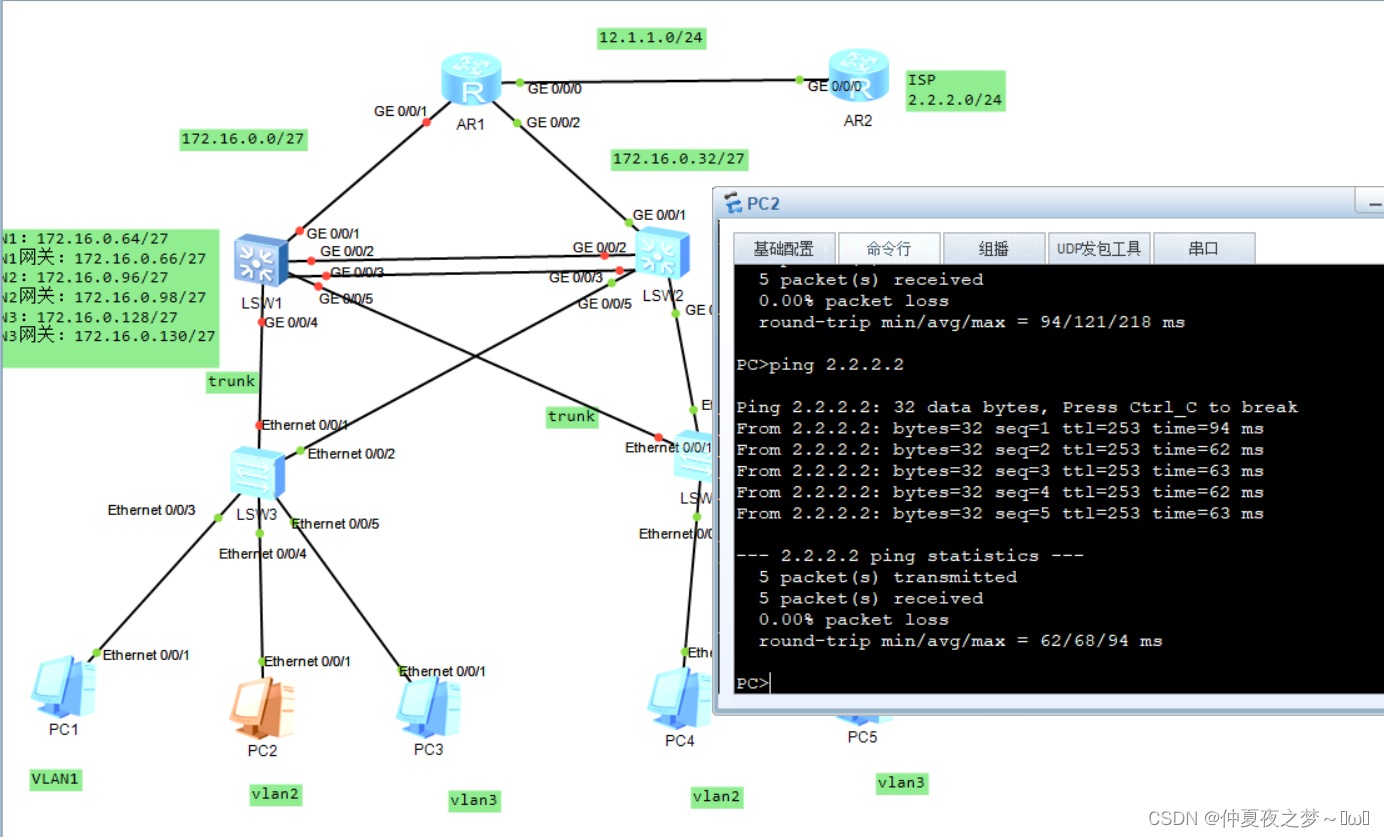Viewport: 1384px width, 837px height.
Task: Click the LSW2 layer-3 switch icon
Action: [661, 253]
